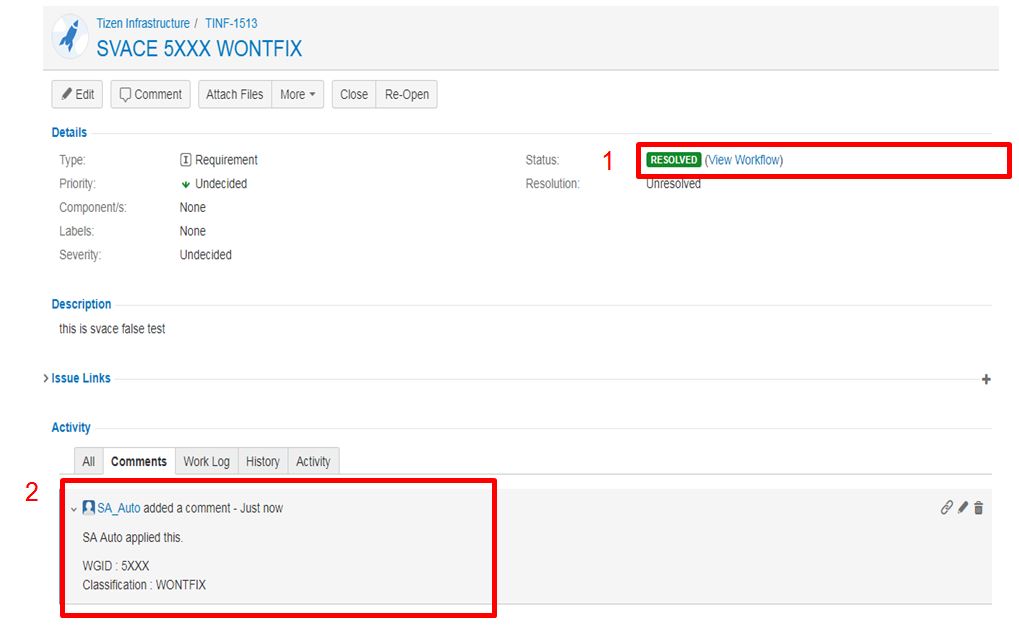The width and height of the screenshot is (1019, 629).
Task: Select the All activity tab
Action: [x=89, y=461]
